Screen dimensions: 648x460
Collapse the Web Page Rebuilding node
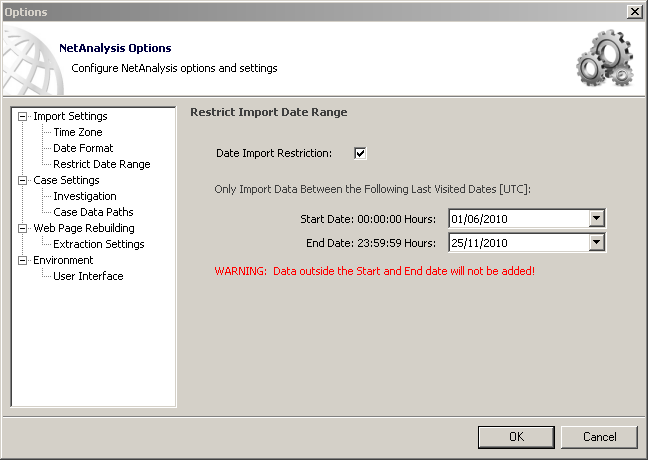[22, 229]
